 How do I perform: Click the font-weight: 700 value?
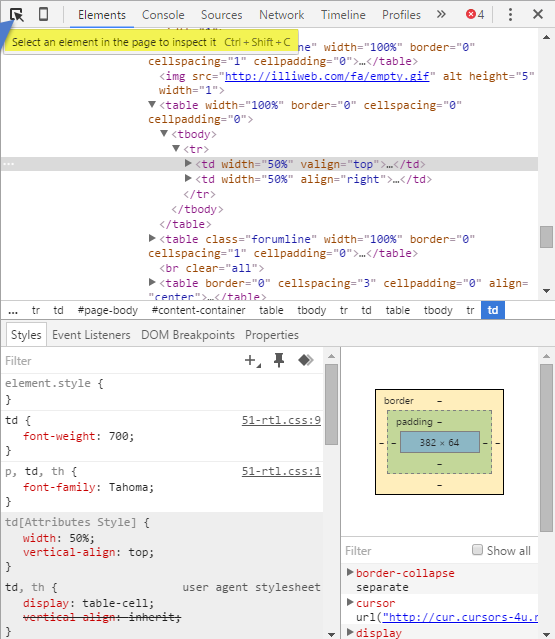(121, 436)
